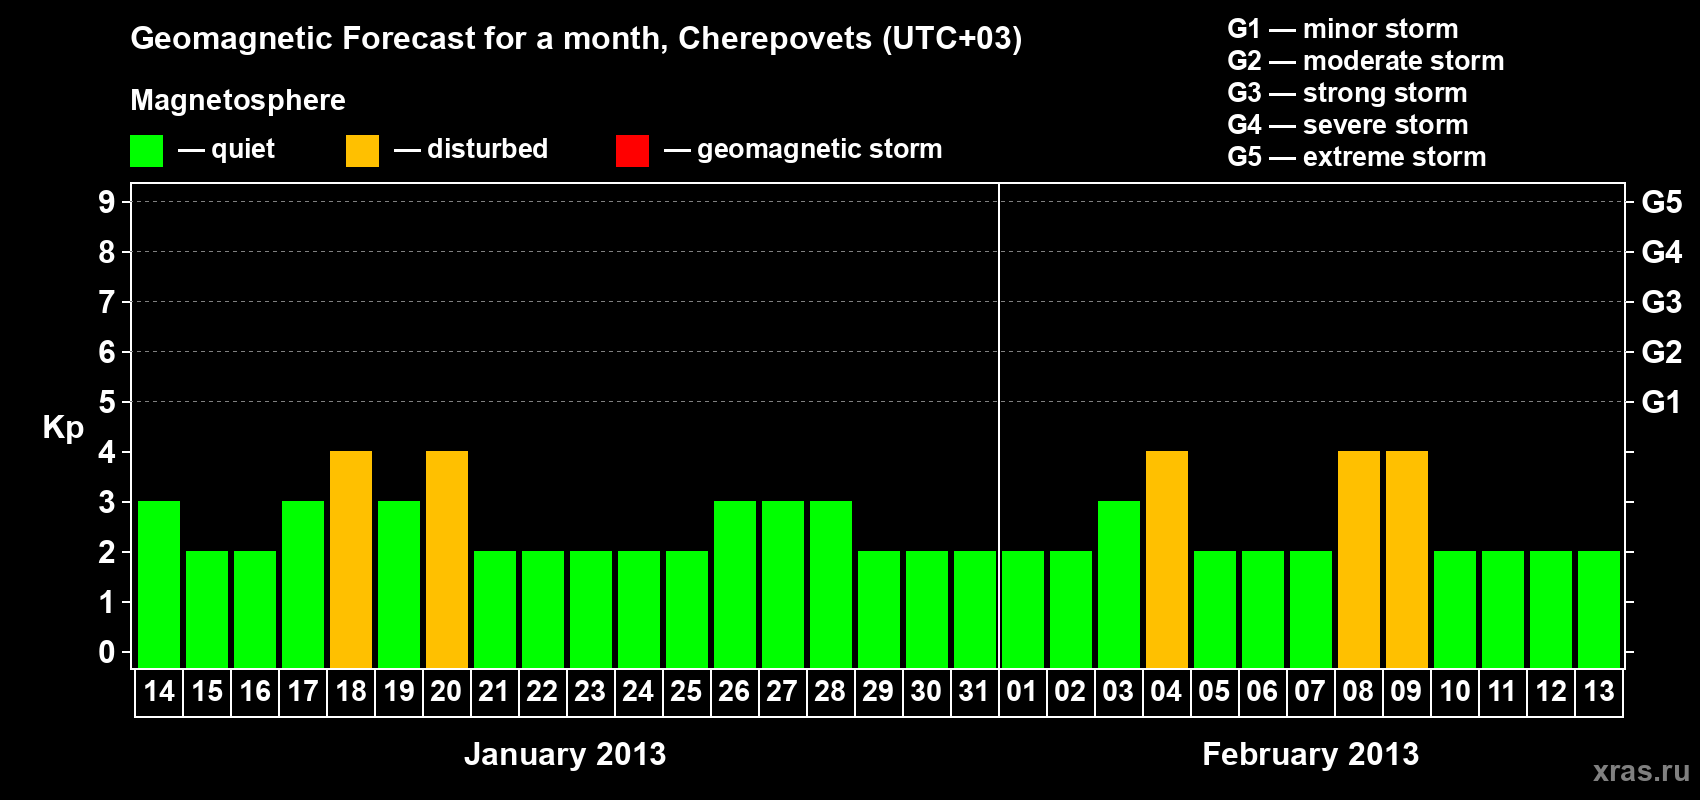
Task: Click the green bar for January 28
Action: tap(831, 584)
